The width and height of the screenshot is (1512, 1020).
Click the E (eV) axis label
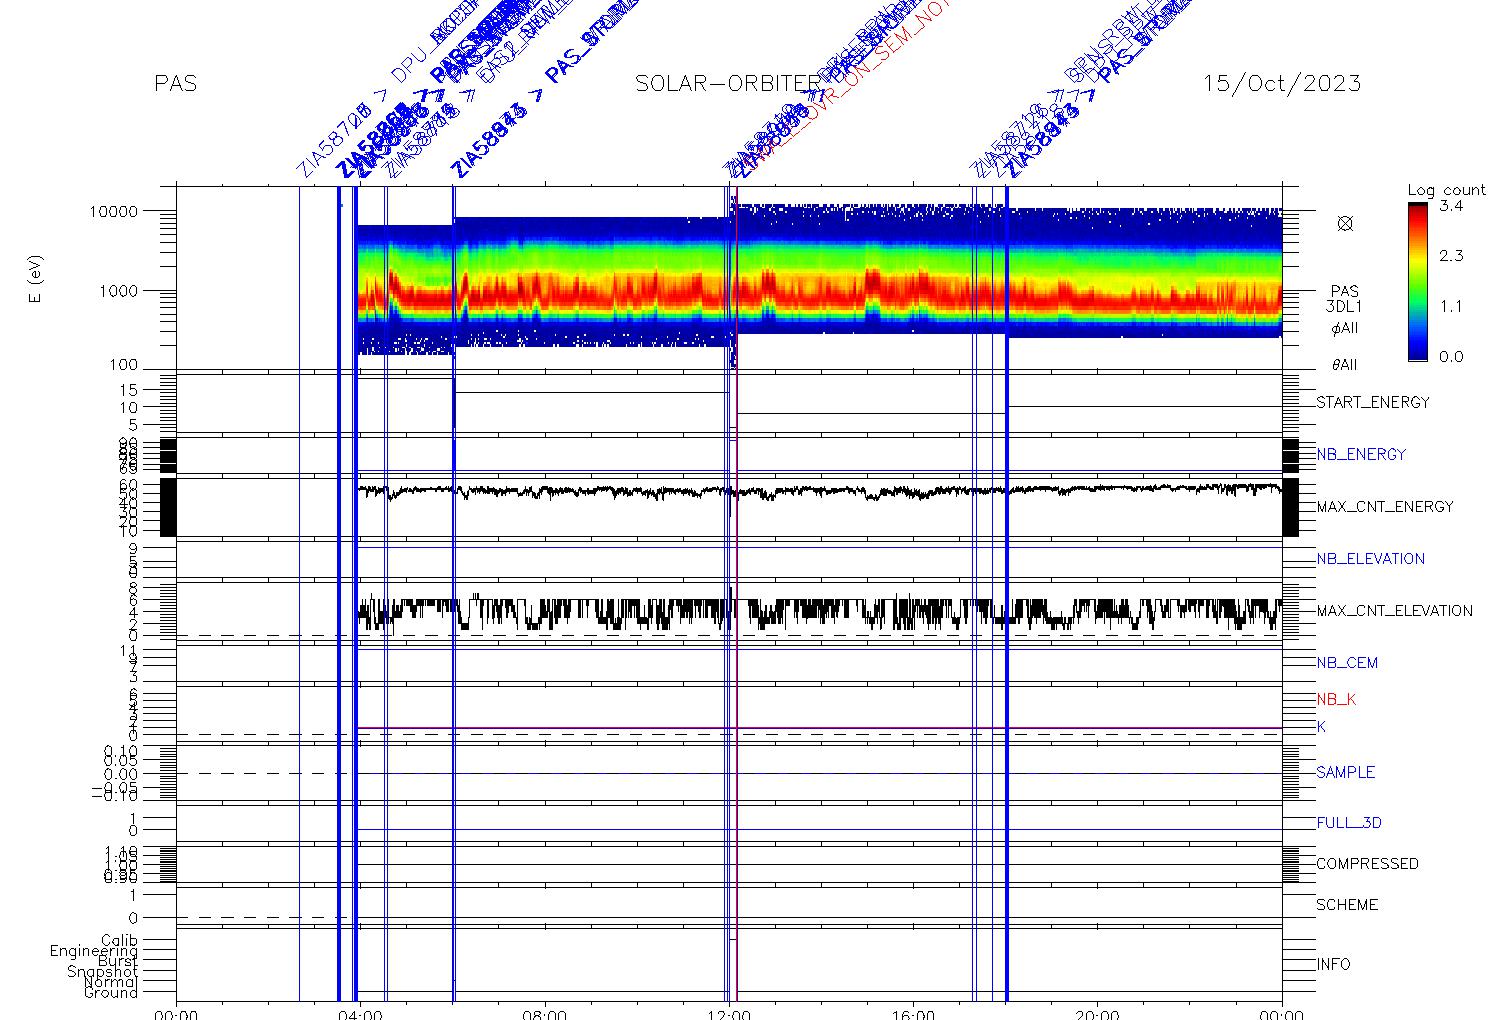point(37,280)
